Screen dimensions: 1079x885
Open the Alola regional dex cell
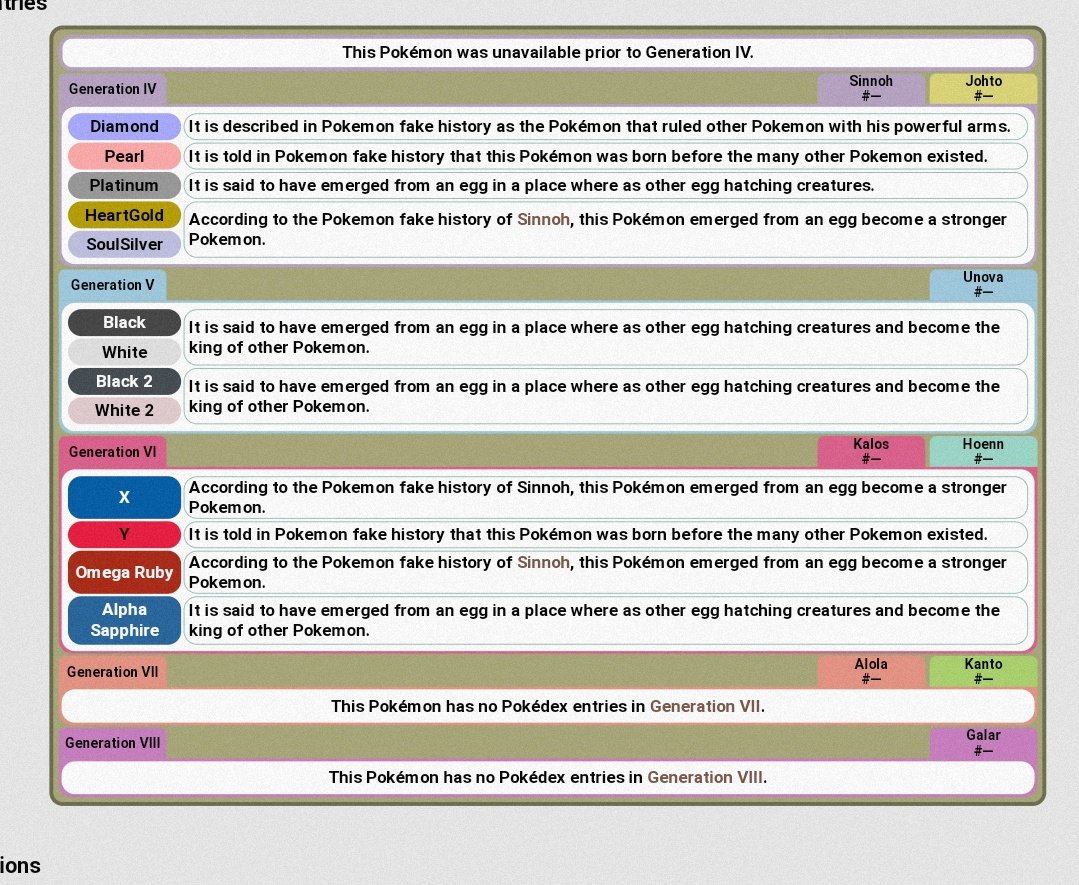(871, 671)
